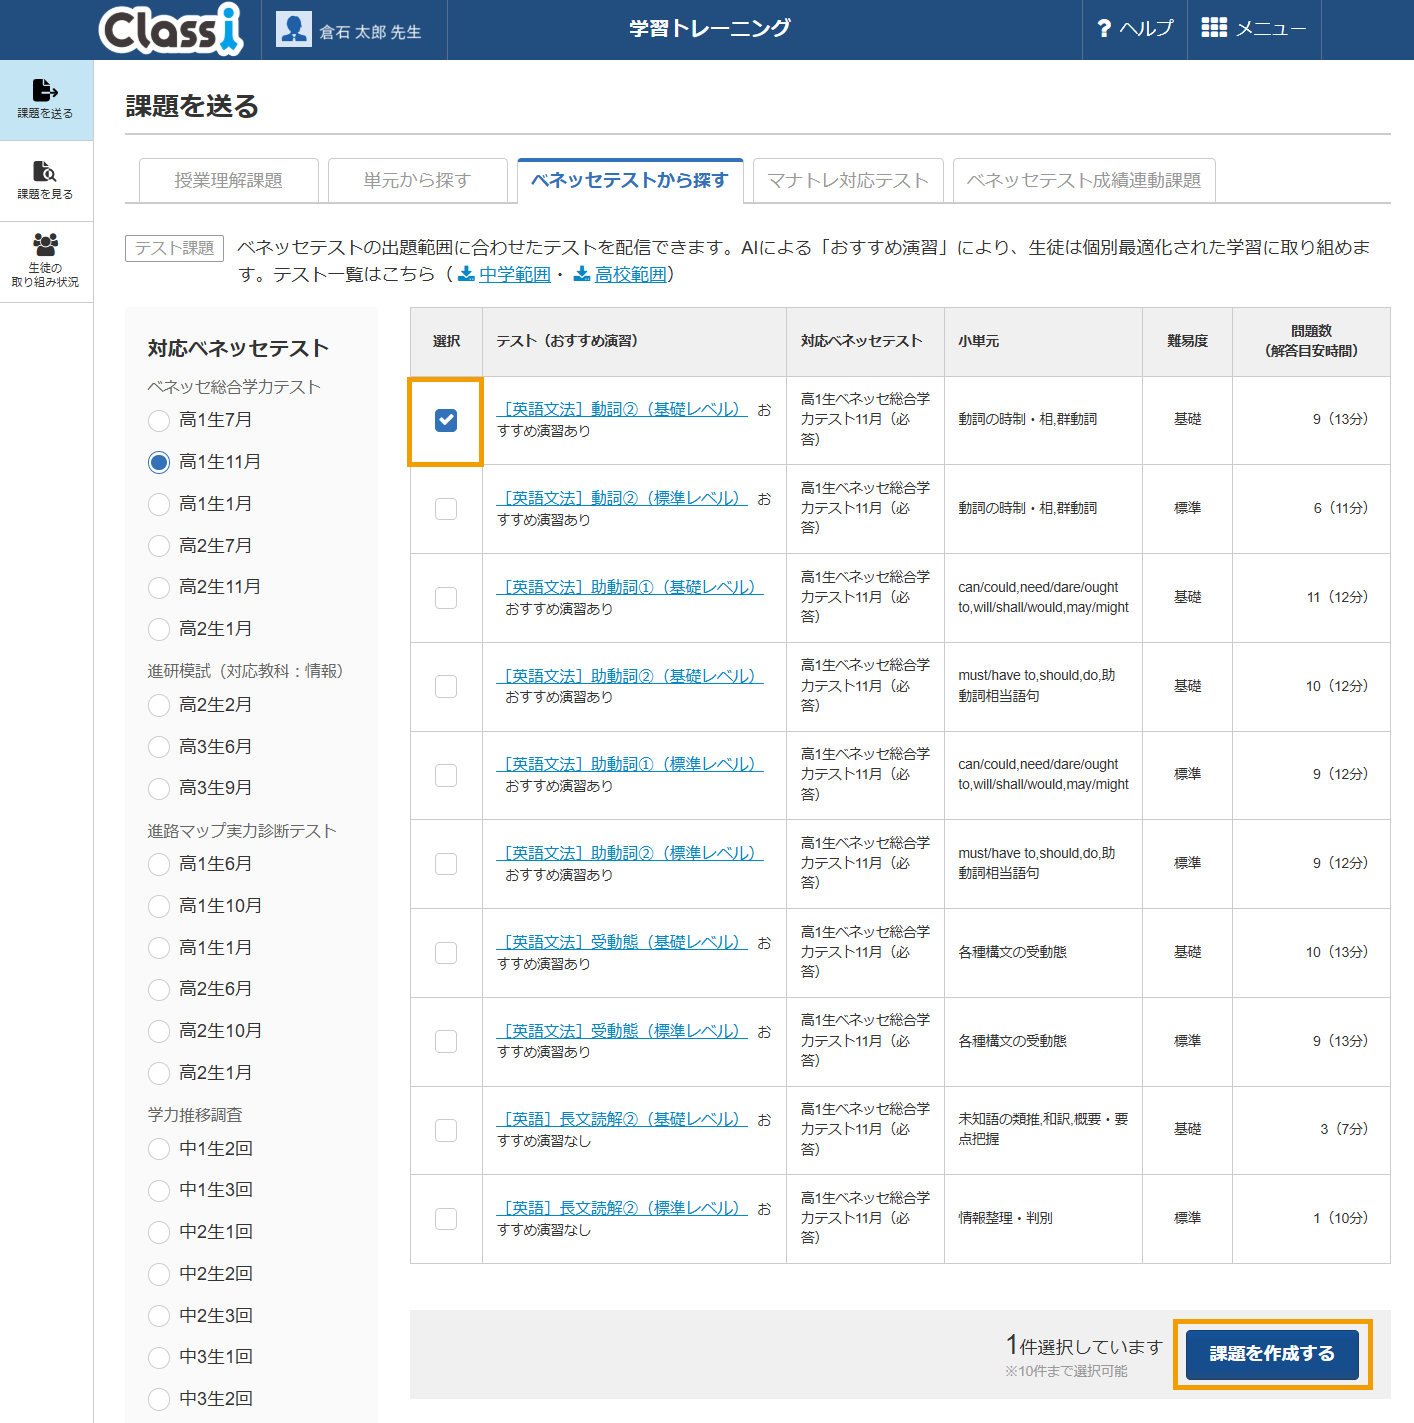Select 高1生11月 radio button

(x=159, y=463)
